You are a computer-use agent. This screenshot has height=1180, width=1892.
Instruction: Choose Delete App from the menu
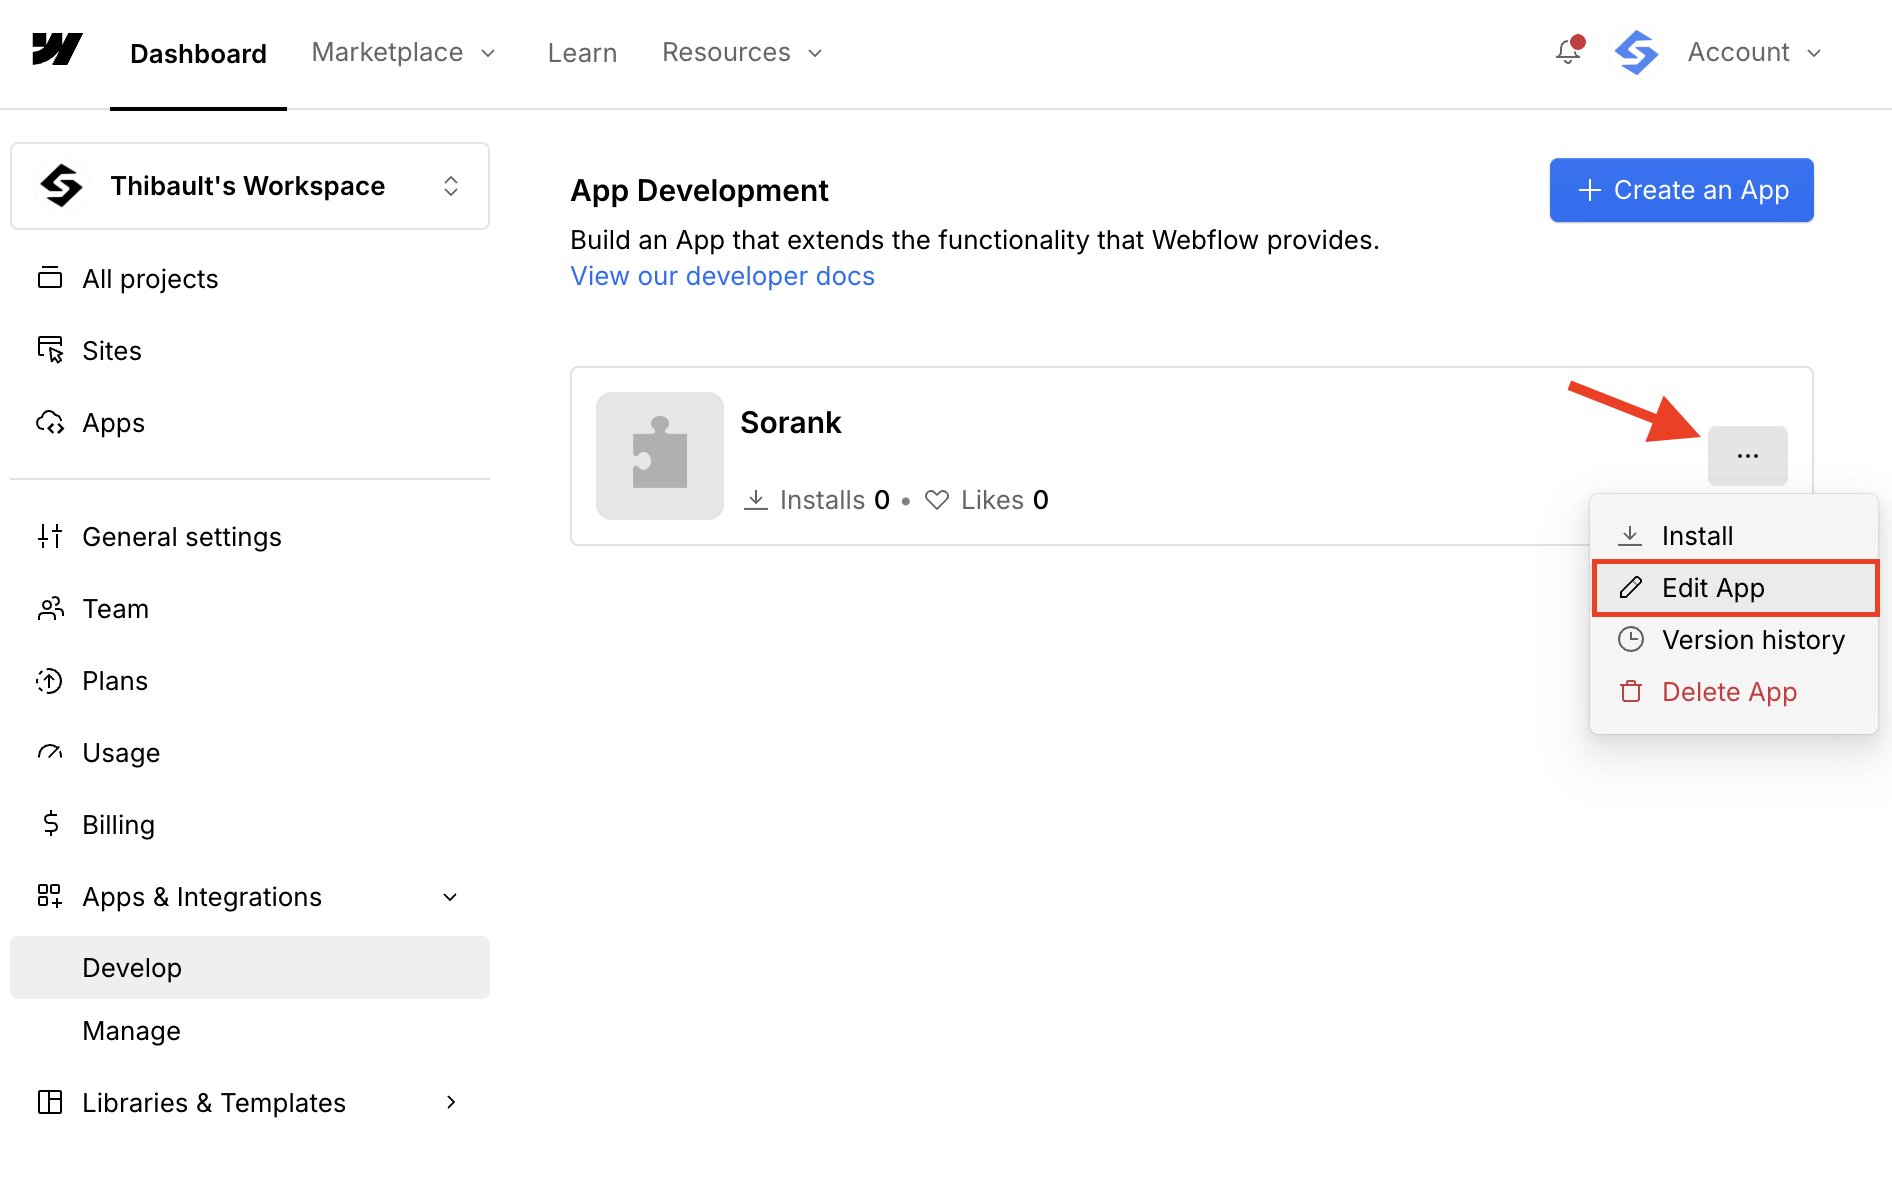pos(1734,692)
